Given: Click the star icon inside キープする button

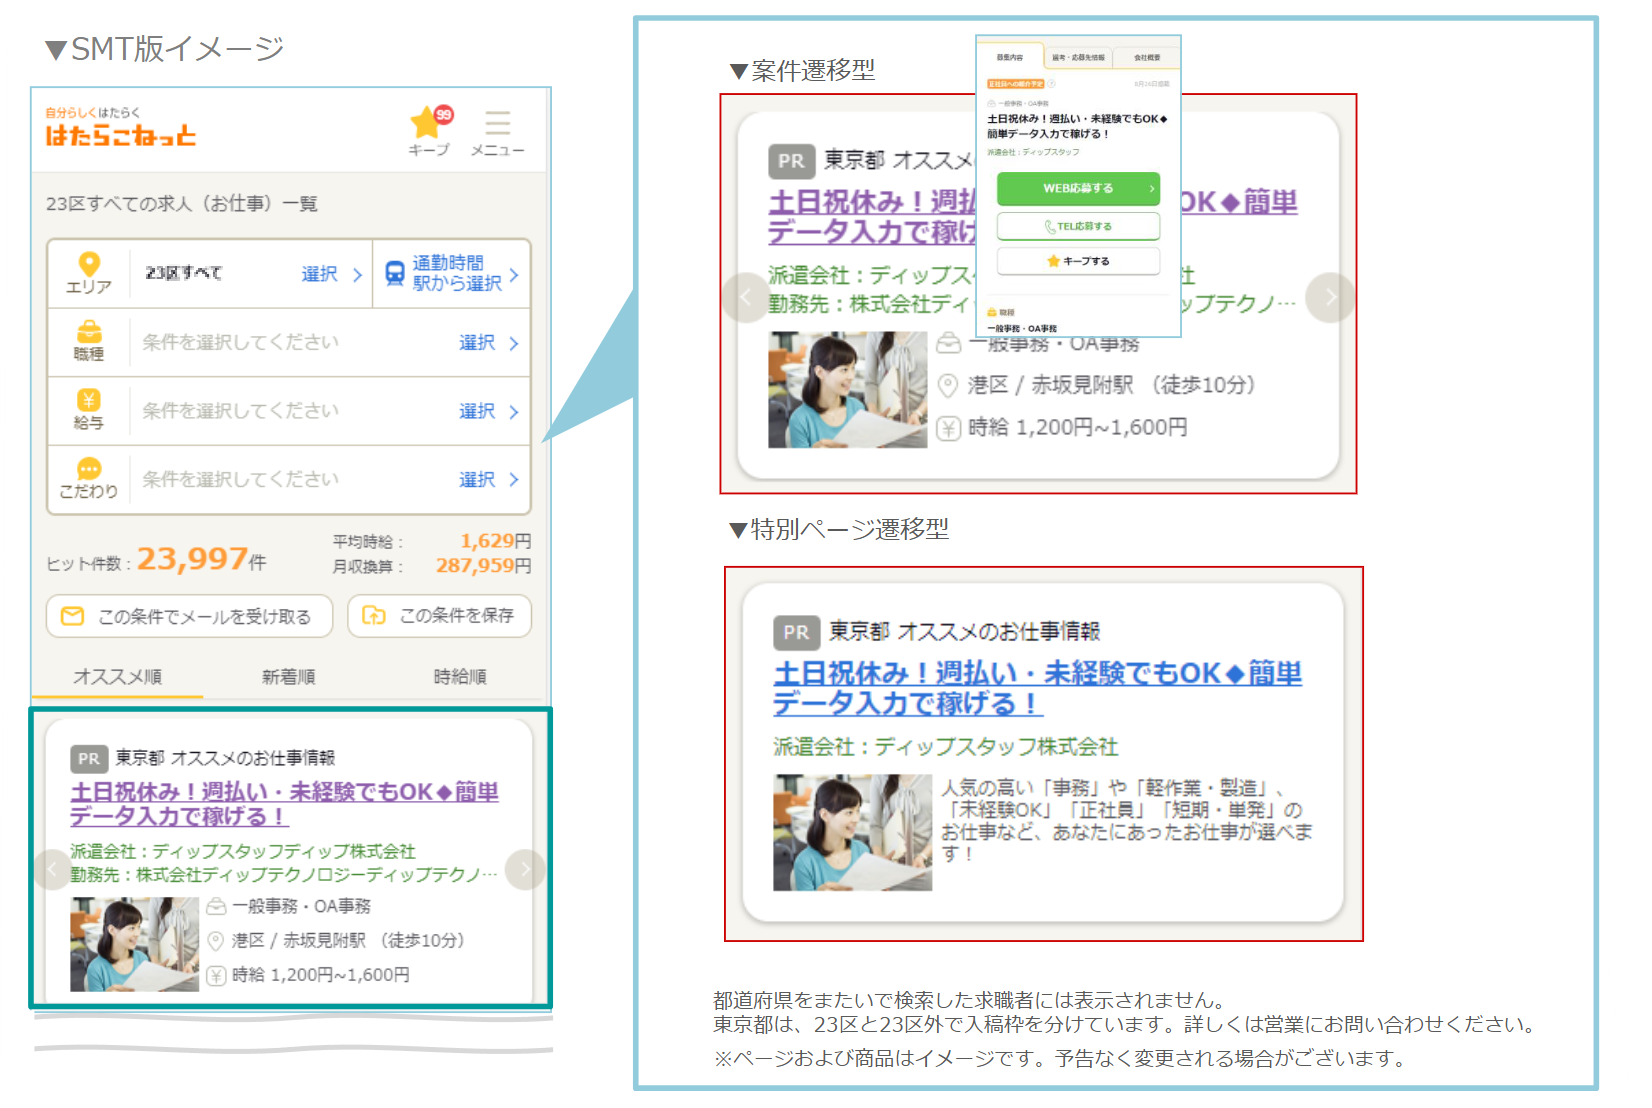Looking at the screenshot, I should 1051,260.
